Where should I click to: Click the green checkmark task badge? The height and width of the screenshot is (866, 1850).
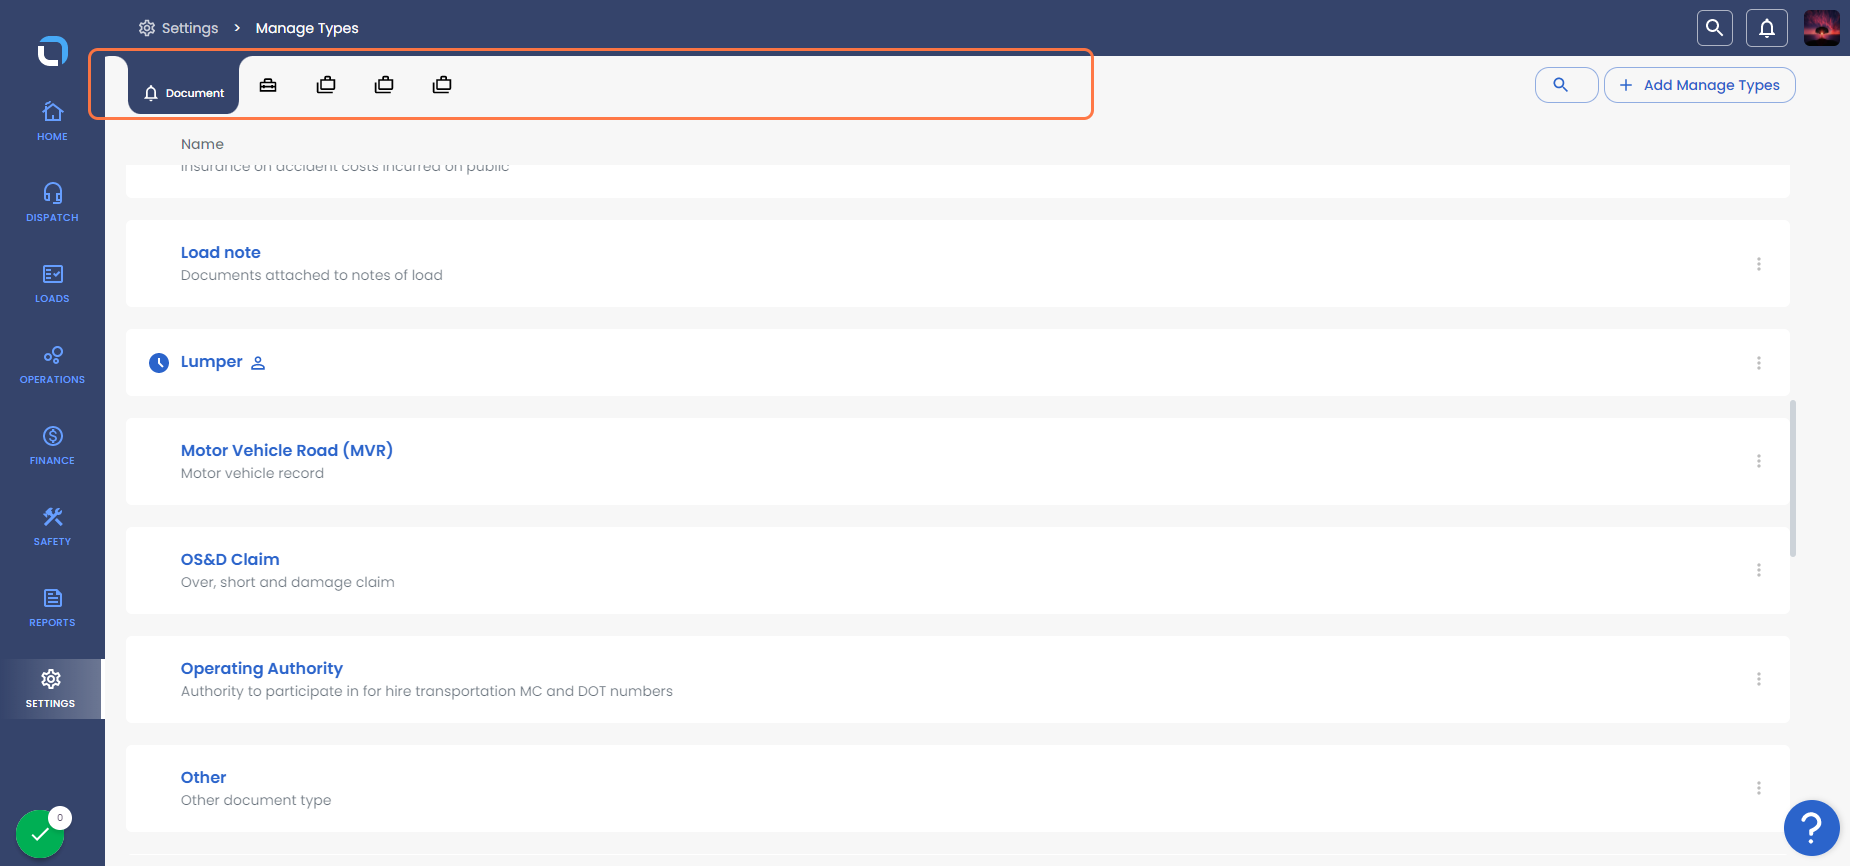click(x=40, y=834)
